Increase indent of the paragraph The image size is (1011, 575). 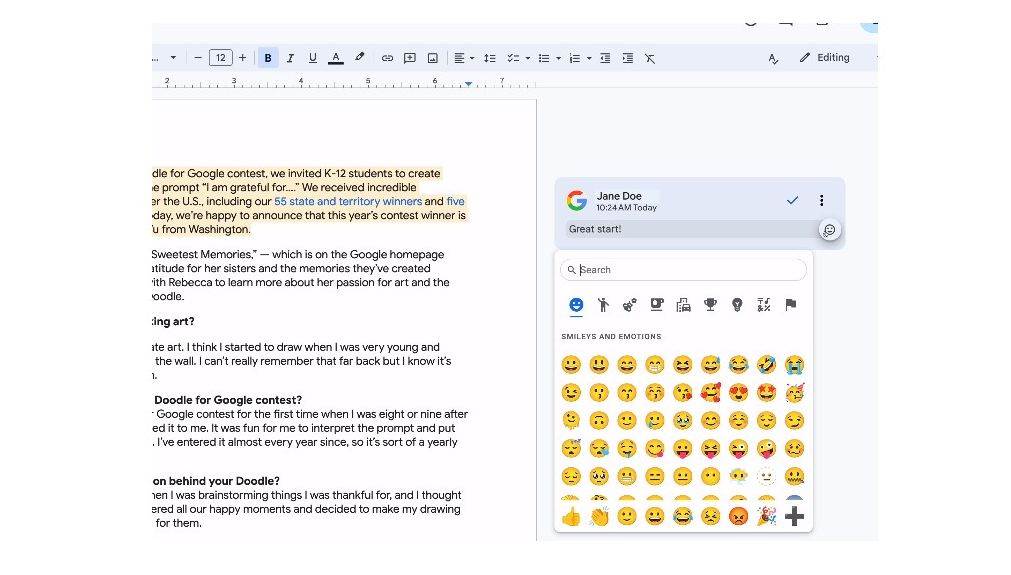[x=627, y=58]
